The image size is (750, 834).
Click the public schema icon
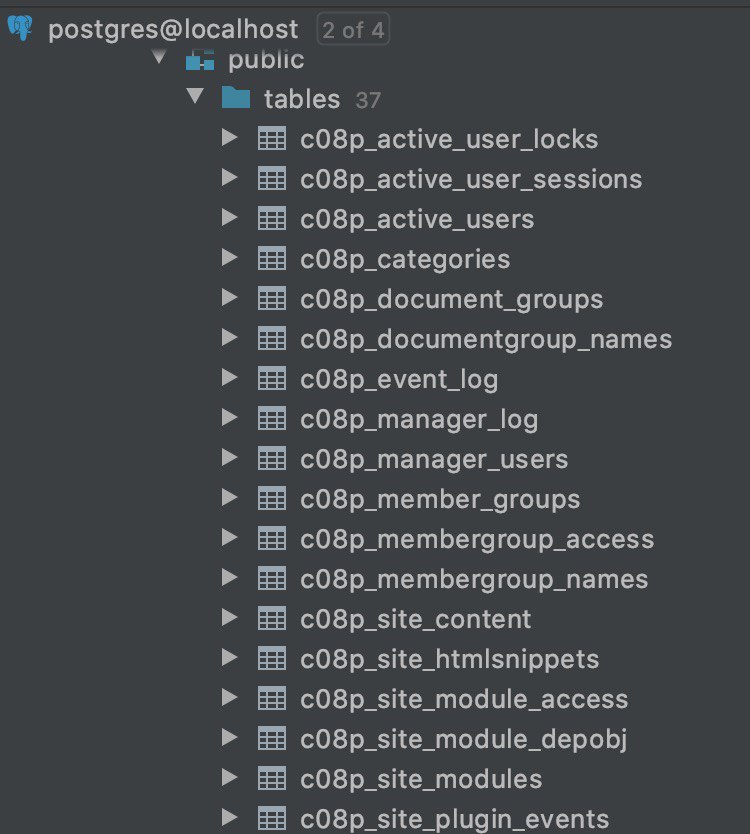(x=200, y=60)
